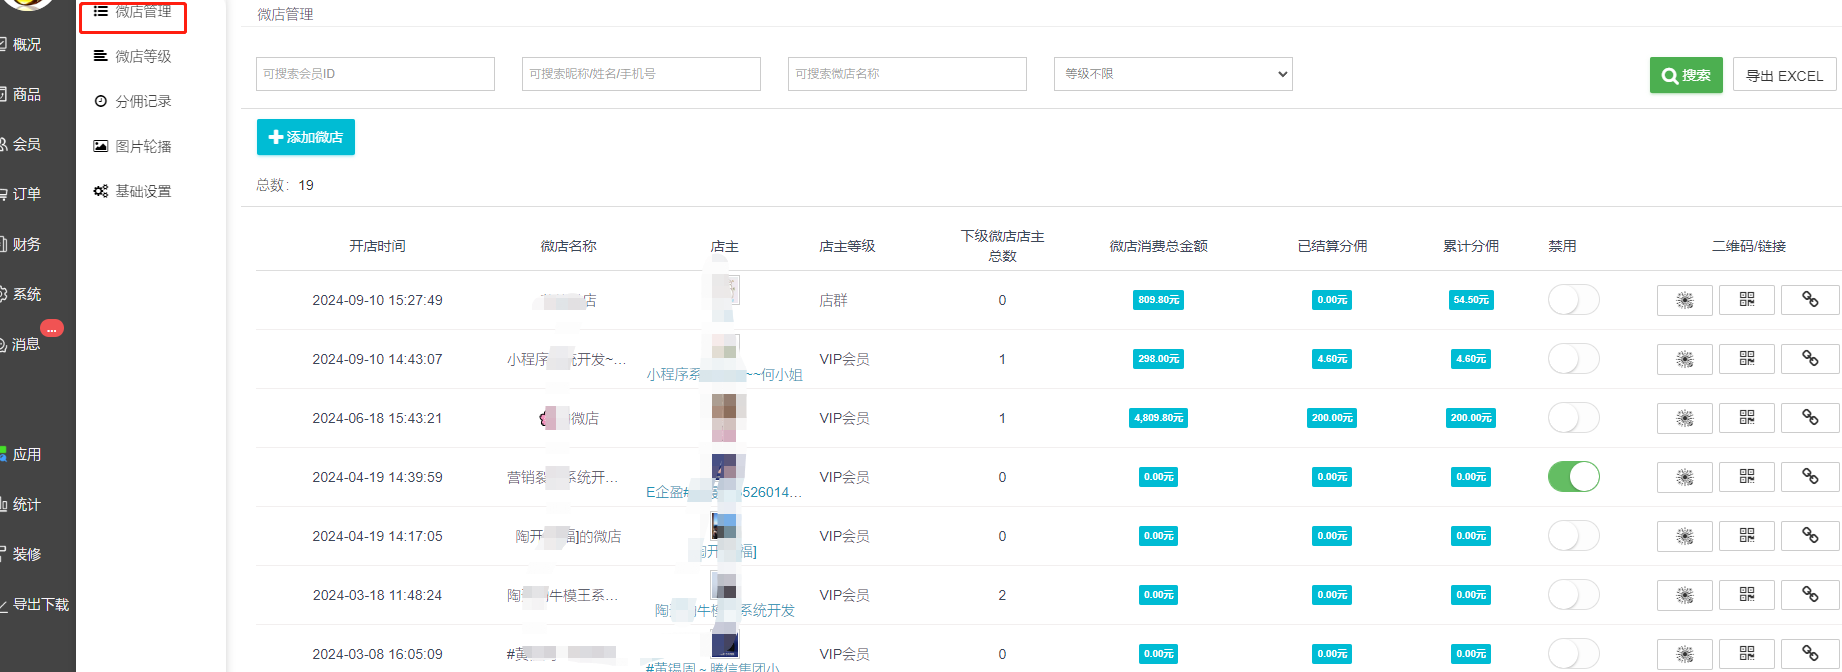The height and width of the screenshot is (672, 1842).
Task: Click the 图片轮播 image icon in sidebar
Action: [x=100, y=146]
